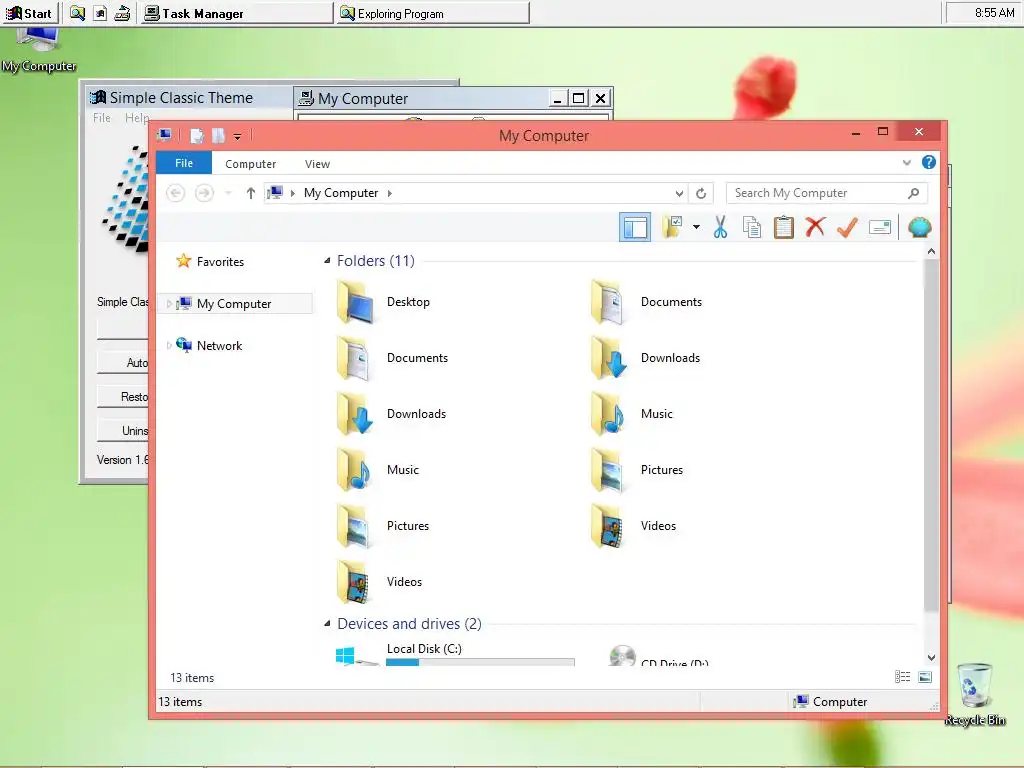Viewport: 1024px width, 768px height.
Task: Click the Refresh button in address bar
Action: pyautogui.click(x=701, y=193)
